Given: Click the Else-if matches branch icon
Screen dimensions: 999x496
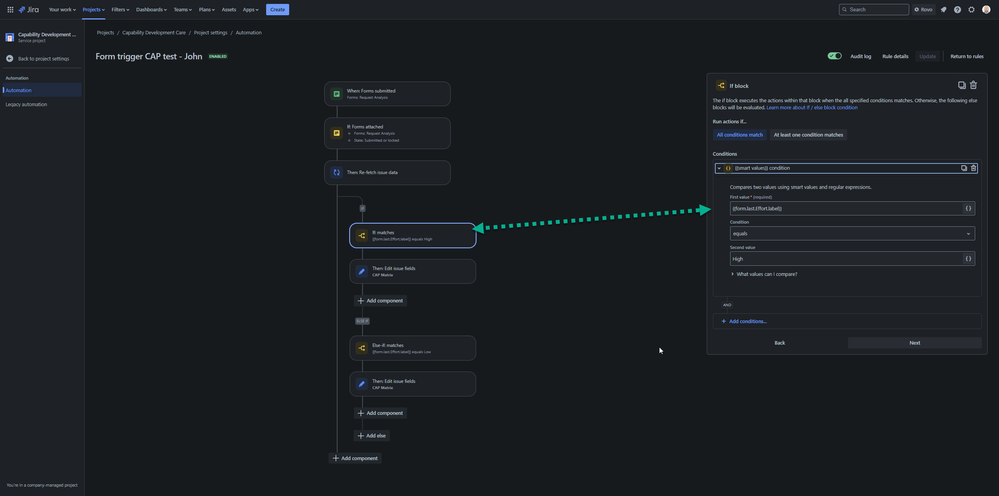Looking at the screenshot, I should (x=361, y=348).
